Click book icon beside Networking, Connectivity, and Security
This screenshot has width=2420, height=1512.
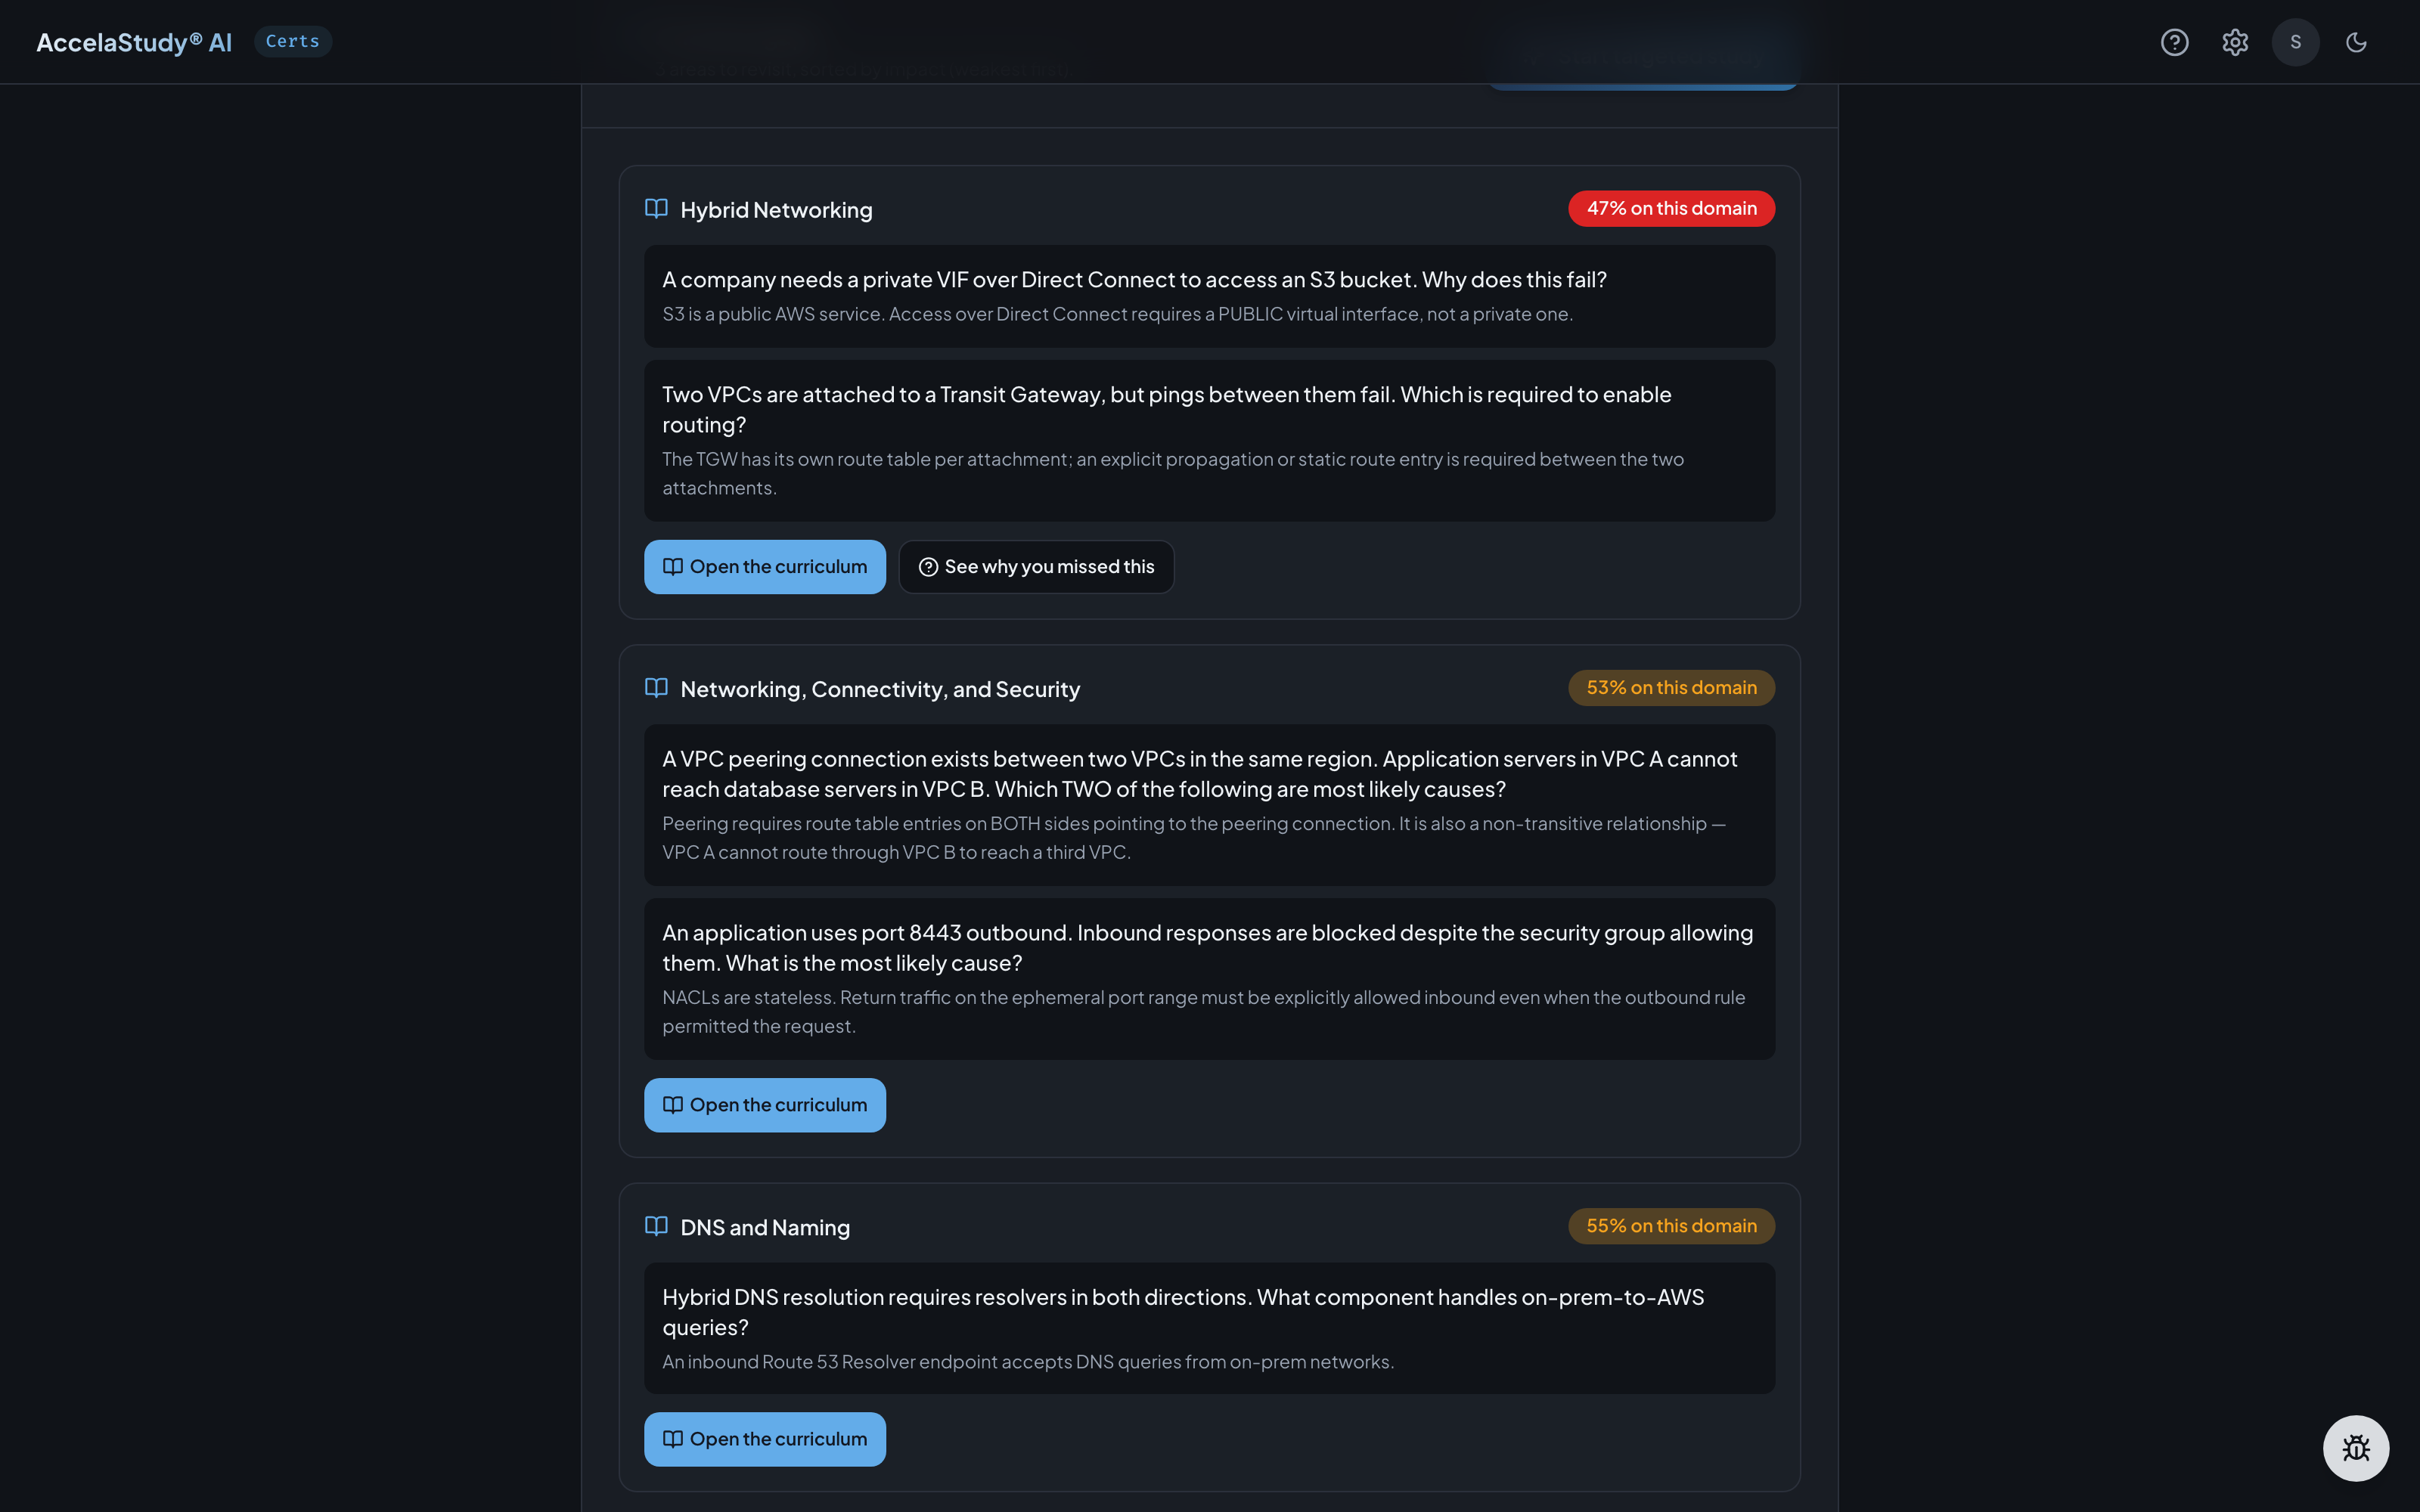[656, 688]
